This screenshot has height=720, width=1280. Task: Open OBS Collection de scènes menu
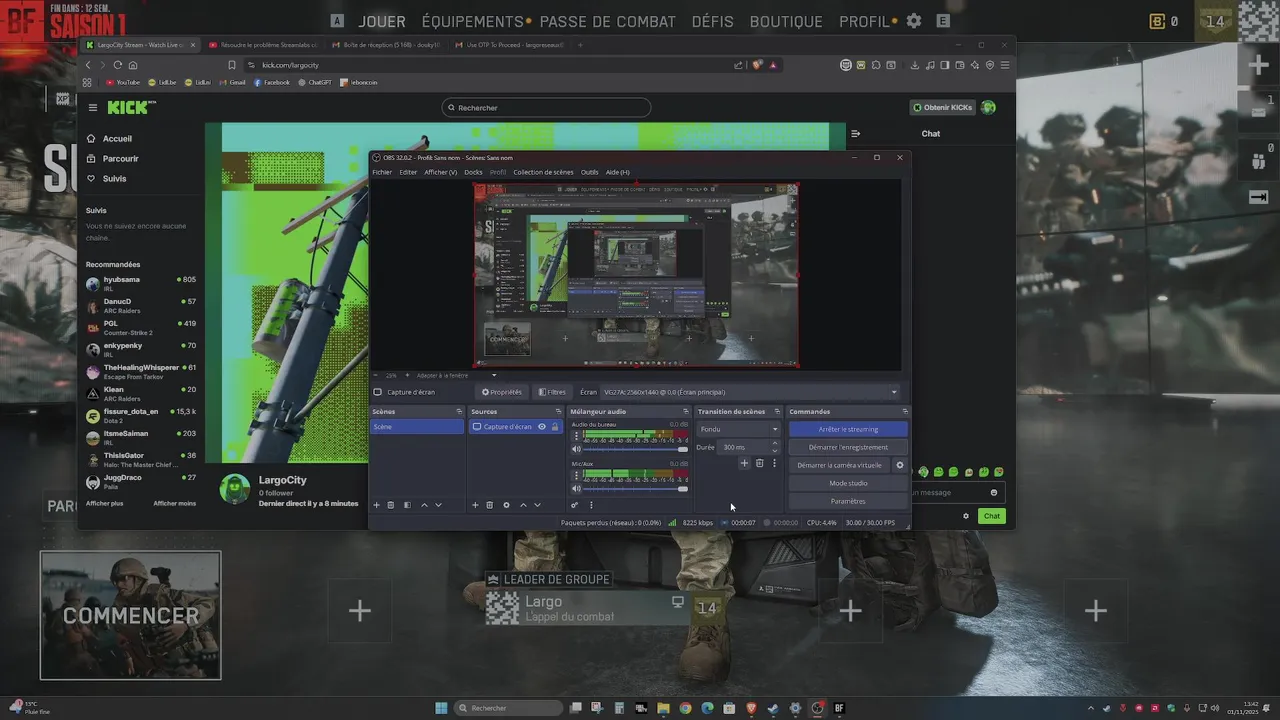[x=543, y=172]
